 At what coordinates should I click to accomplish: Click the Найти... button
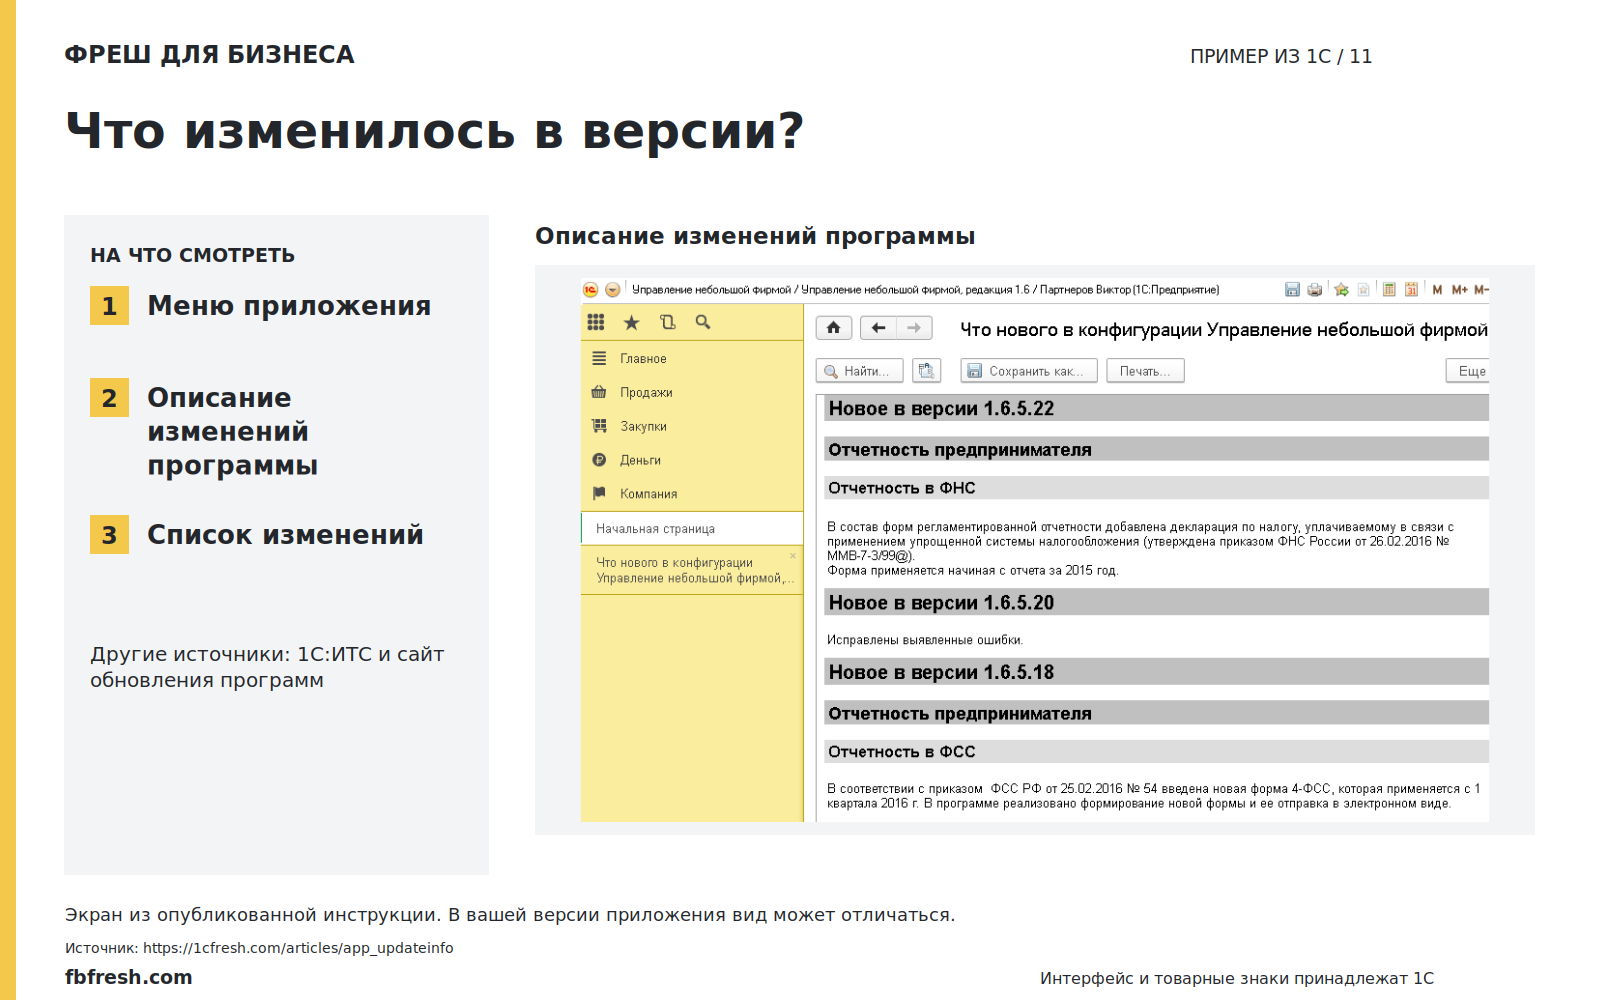860,371
